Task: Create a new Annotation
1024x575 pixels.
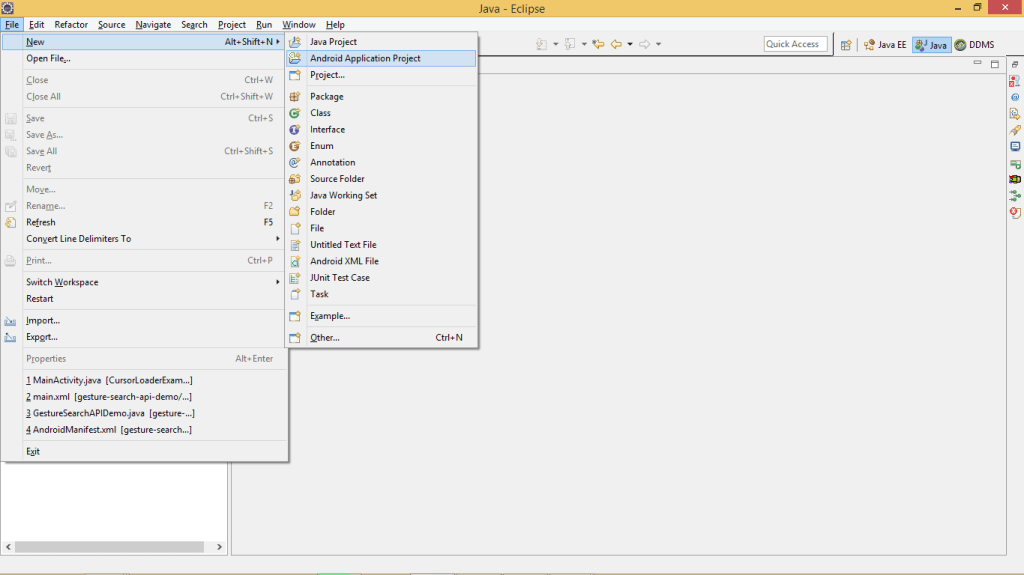Action: pyautogui.click(x=381, y=162)
